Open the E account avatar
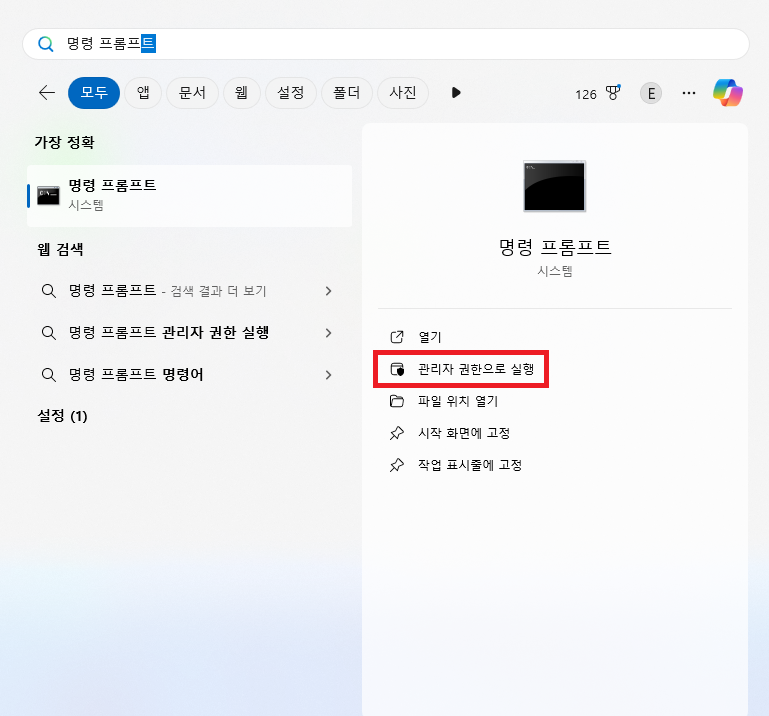 point(651,93)
